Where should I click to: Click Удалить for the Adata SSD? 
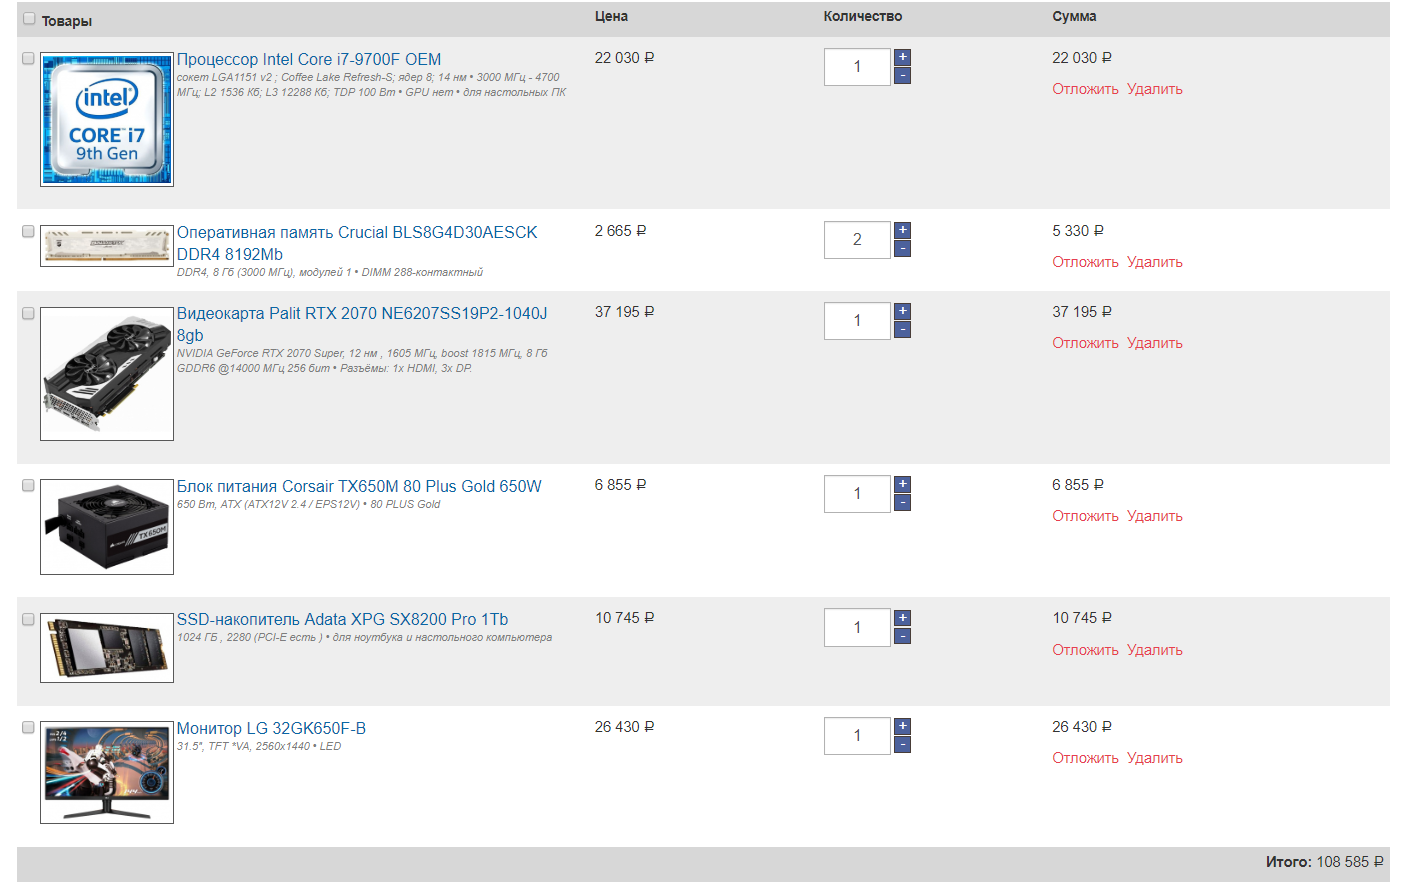click(1154, 650)
